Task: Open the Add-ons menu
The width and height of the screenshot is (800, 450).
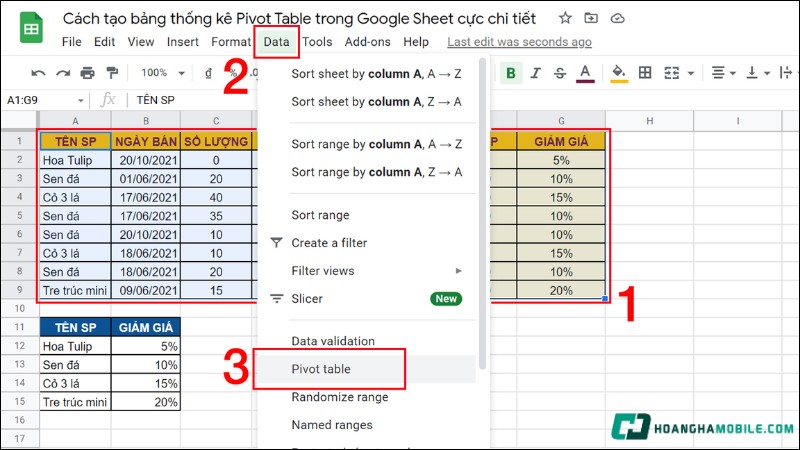Action: coord(367,42)
